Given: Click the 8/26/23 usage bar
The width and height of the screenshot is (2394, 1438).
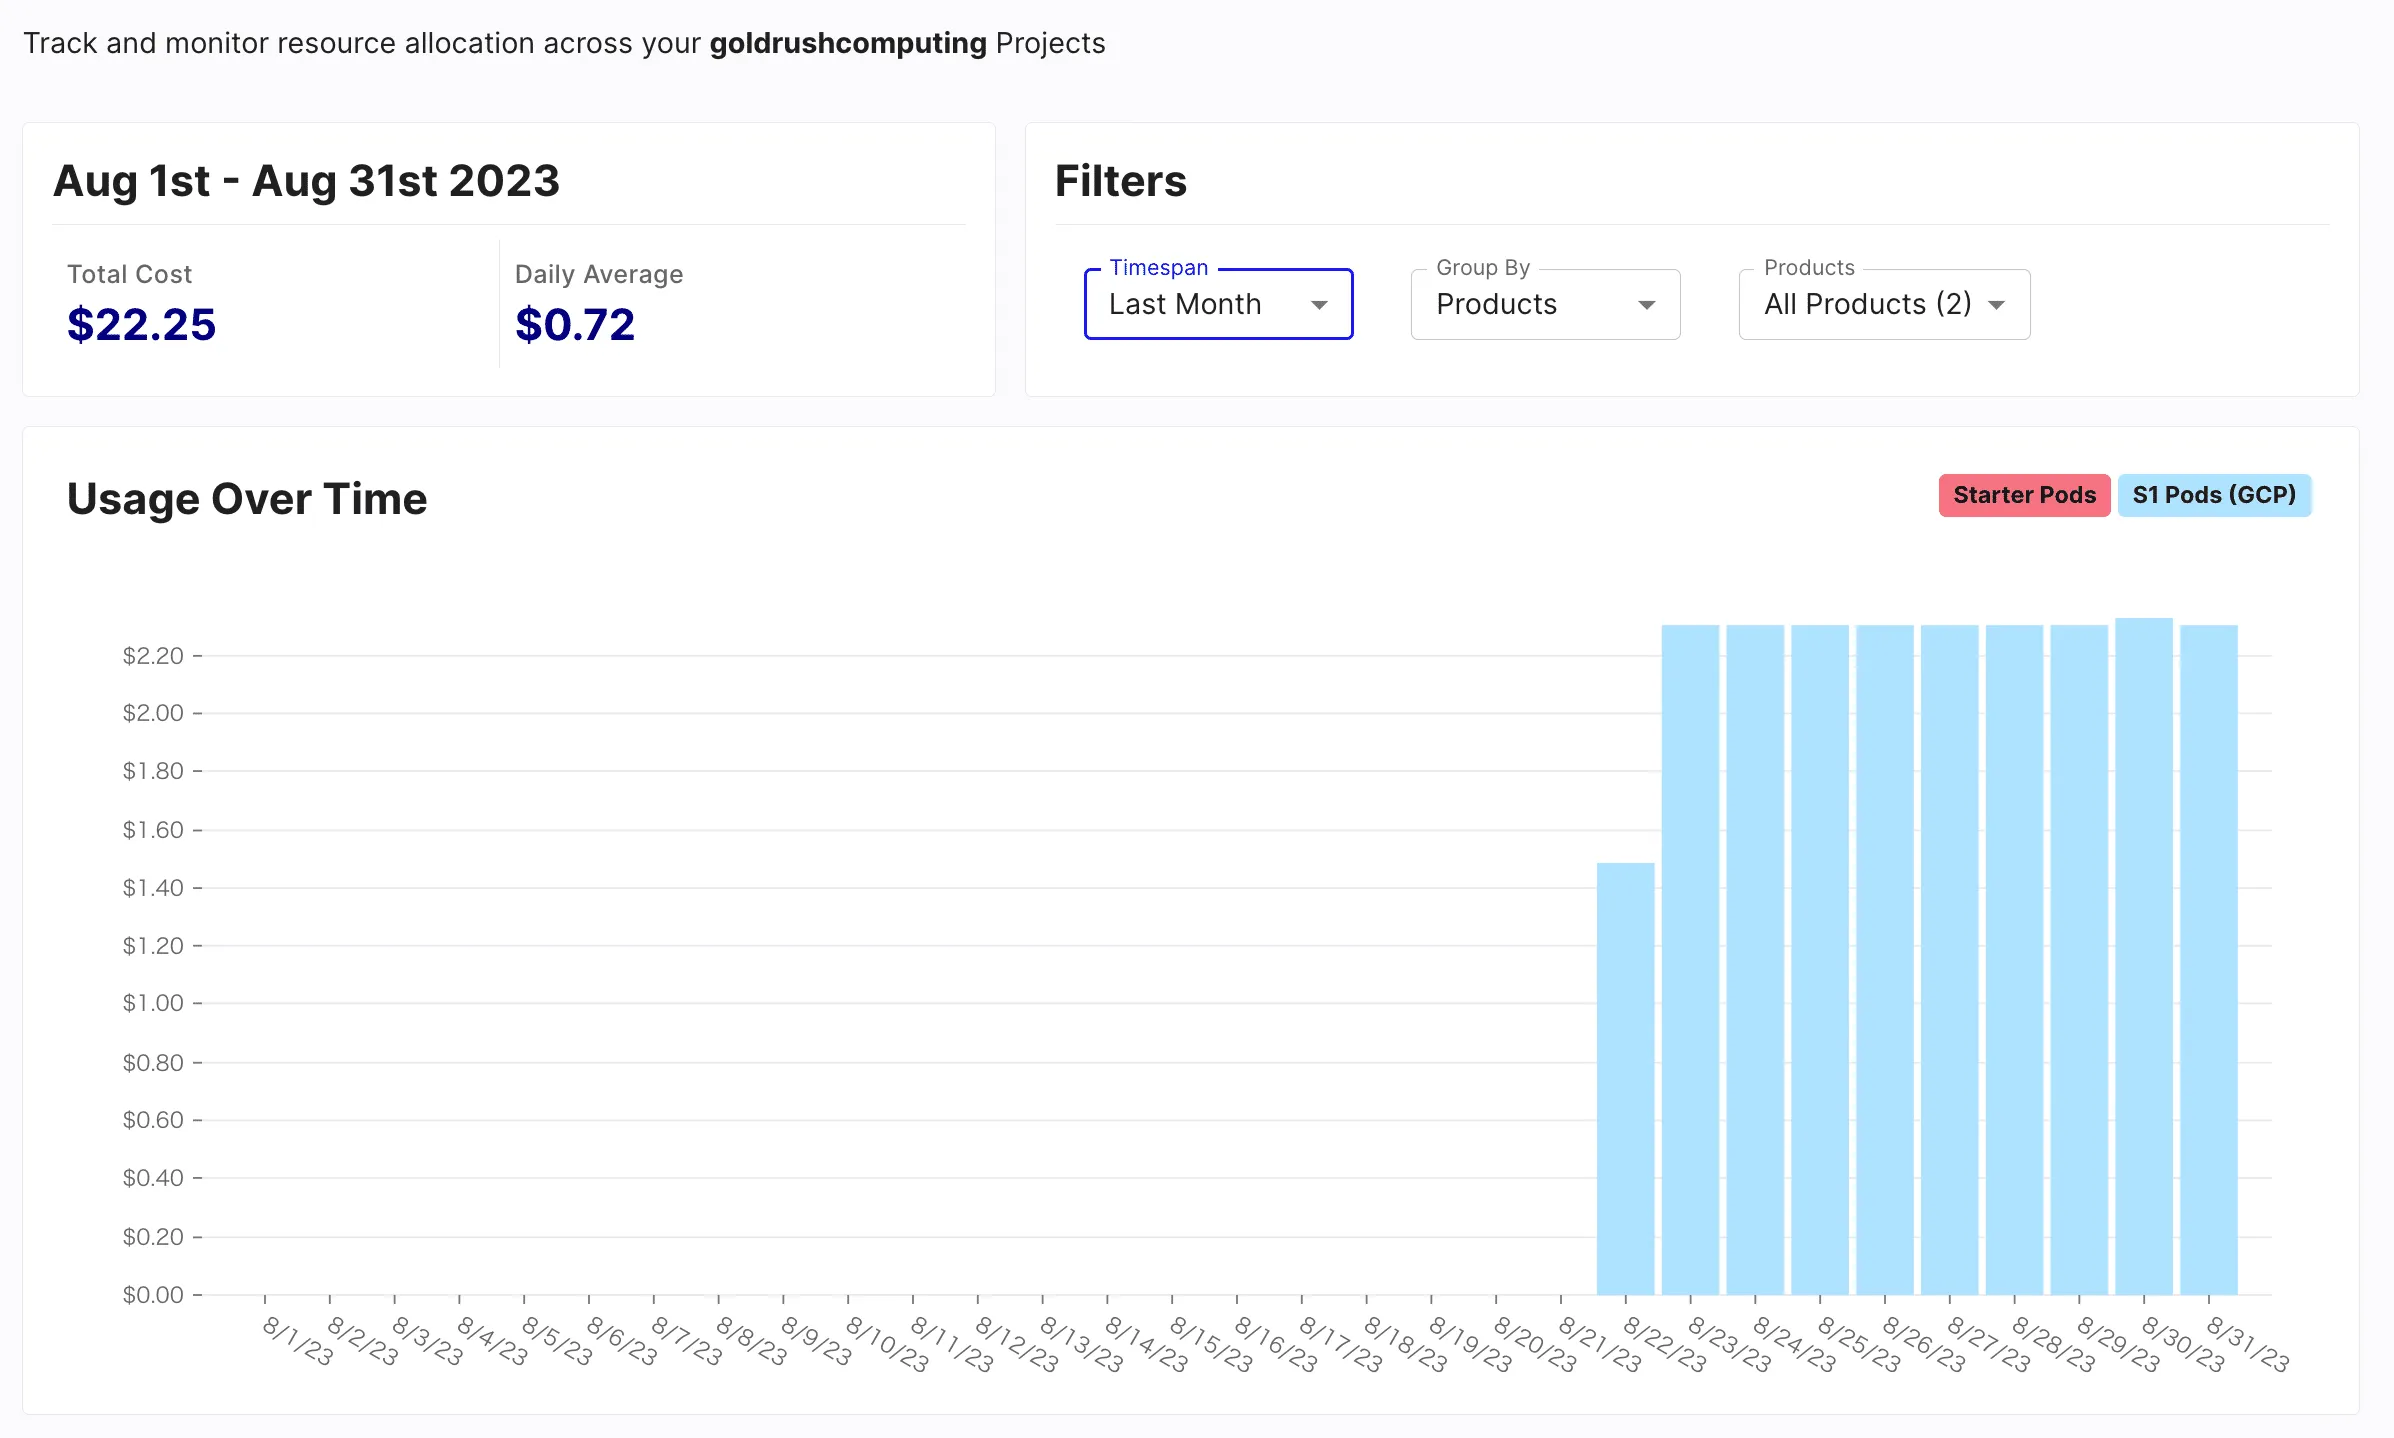Looking at the screenshot, I should coord(1885,959).
